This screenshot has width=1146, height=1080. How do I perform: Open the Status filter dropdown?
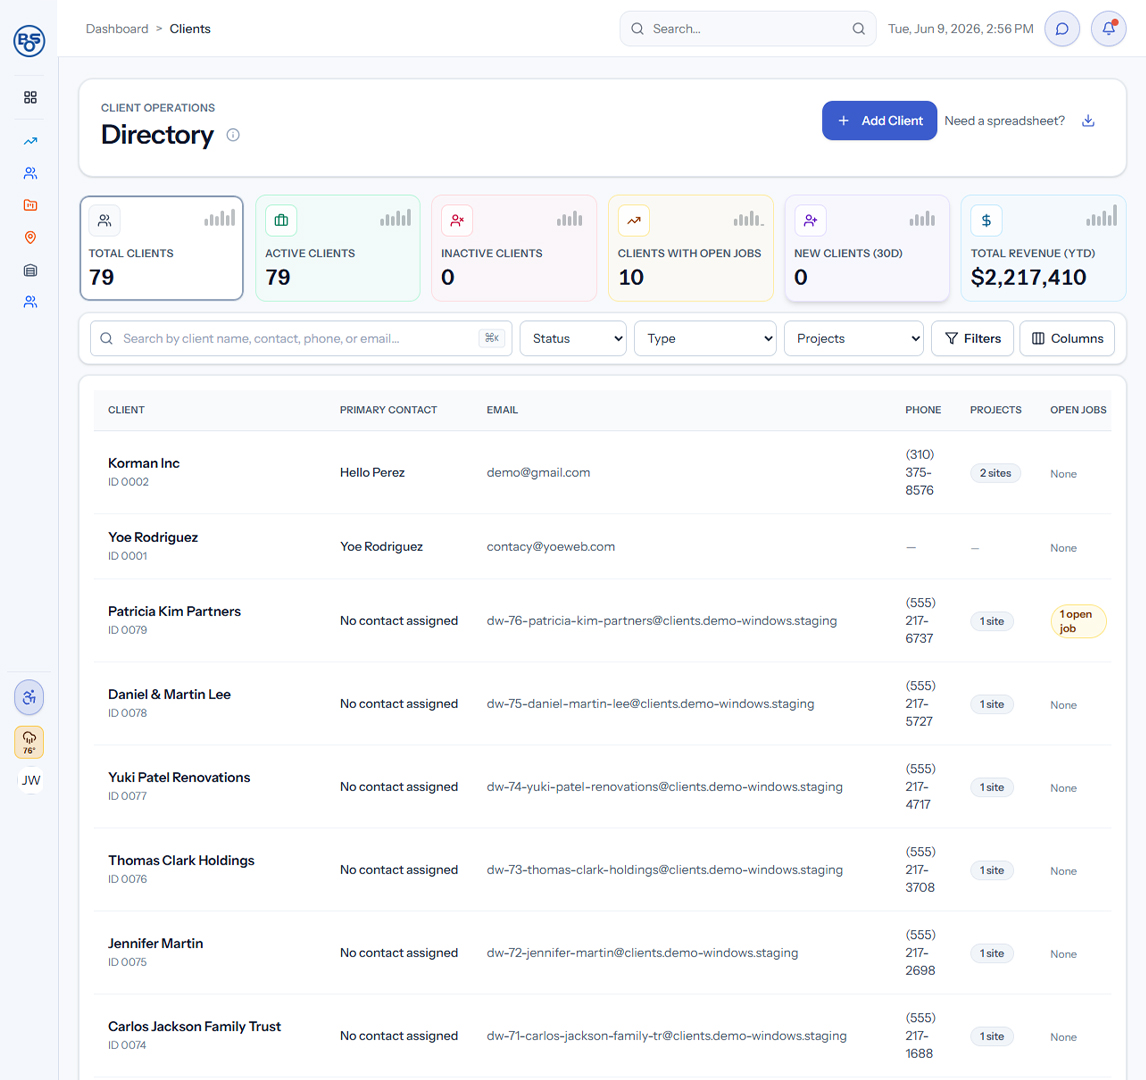click(573, 338)
